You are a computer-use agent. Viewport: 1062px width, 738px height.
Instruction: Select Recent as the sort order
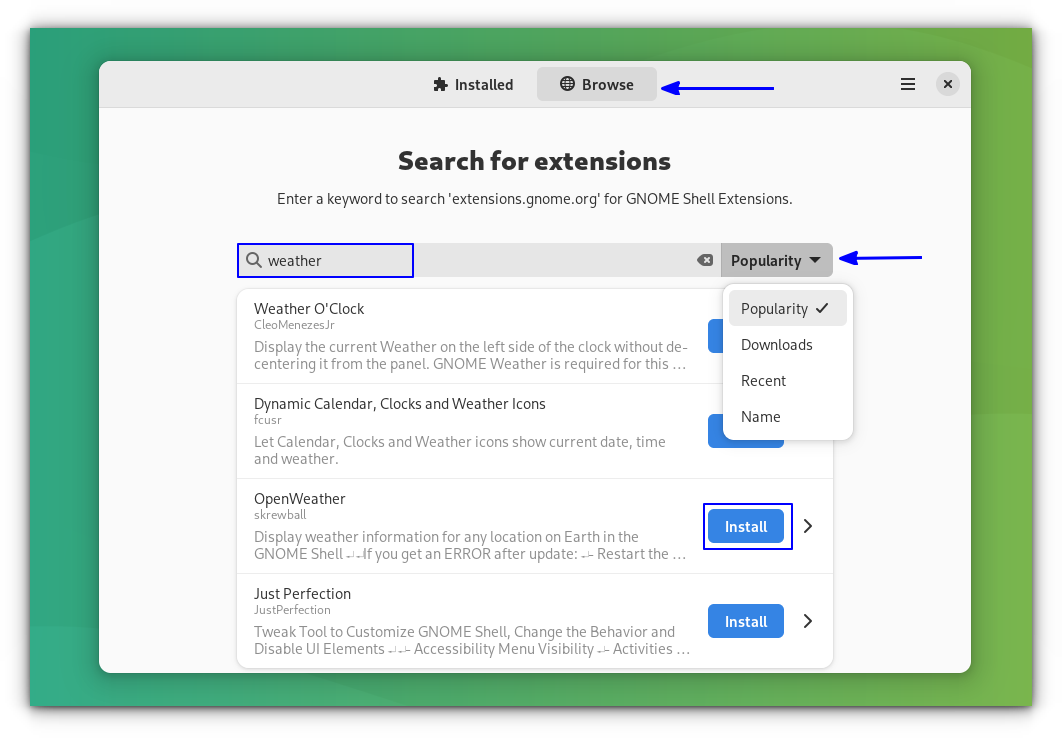coord(763,380)
